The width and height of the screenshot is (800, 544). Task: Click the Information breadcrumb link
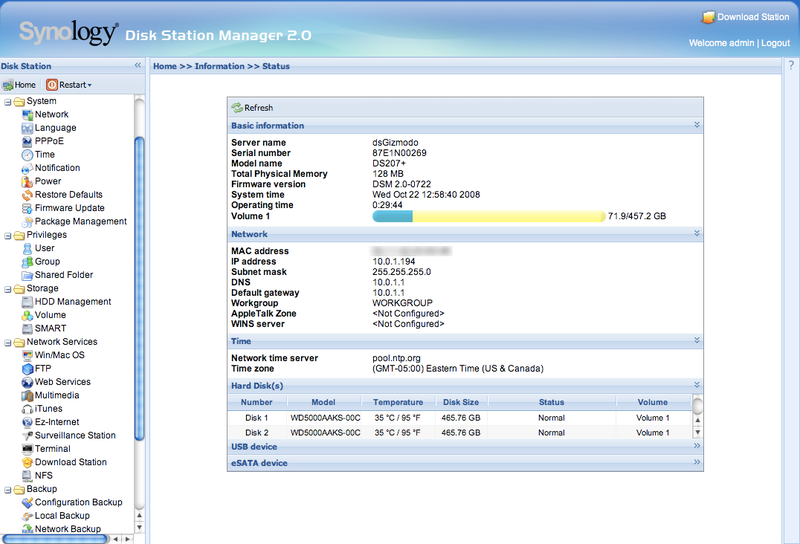[219, 66]
